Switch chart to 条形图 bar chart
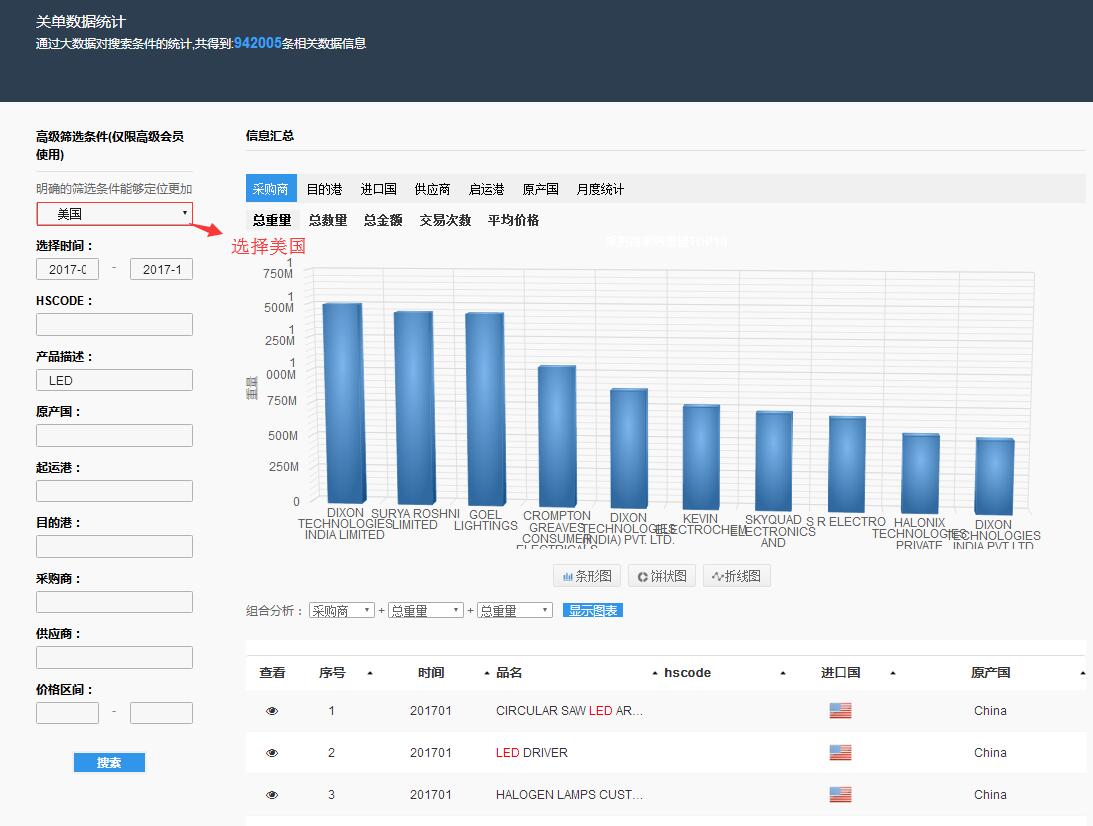 pos(587,576)
